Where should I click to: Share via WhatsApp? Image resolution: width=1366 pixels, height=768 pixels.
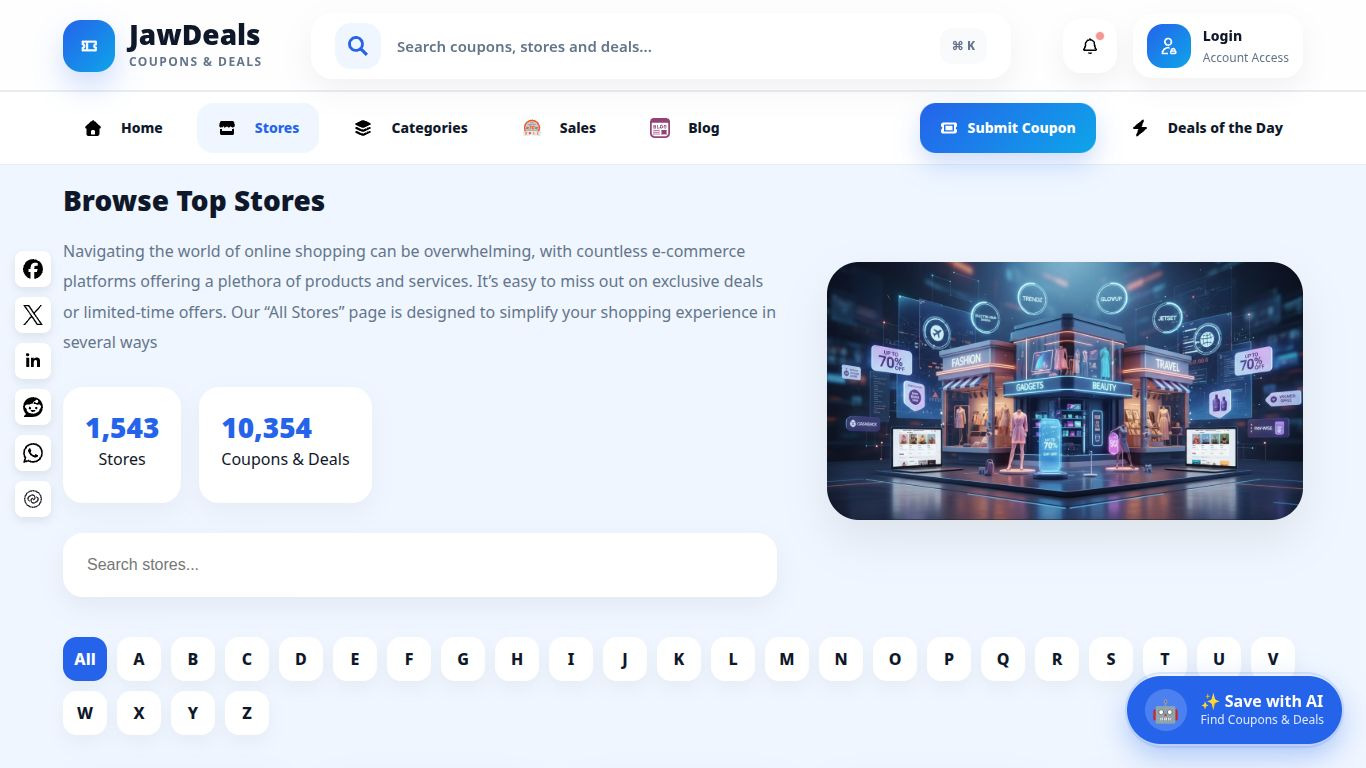point(33,453)
